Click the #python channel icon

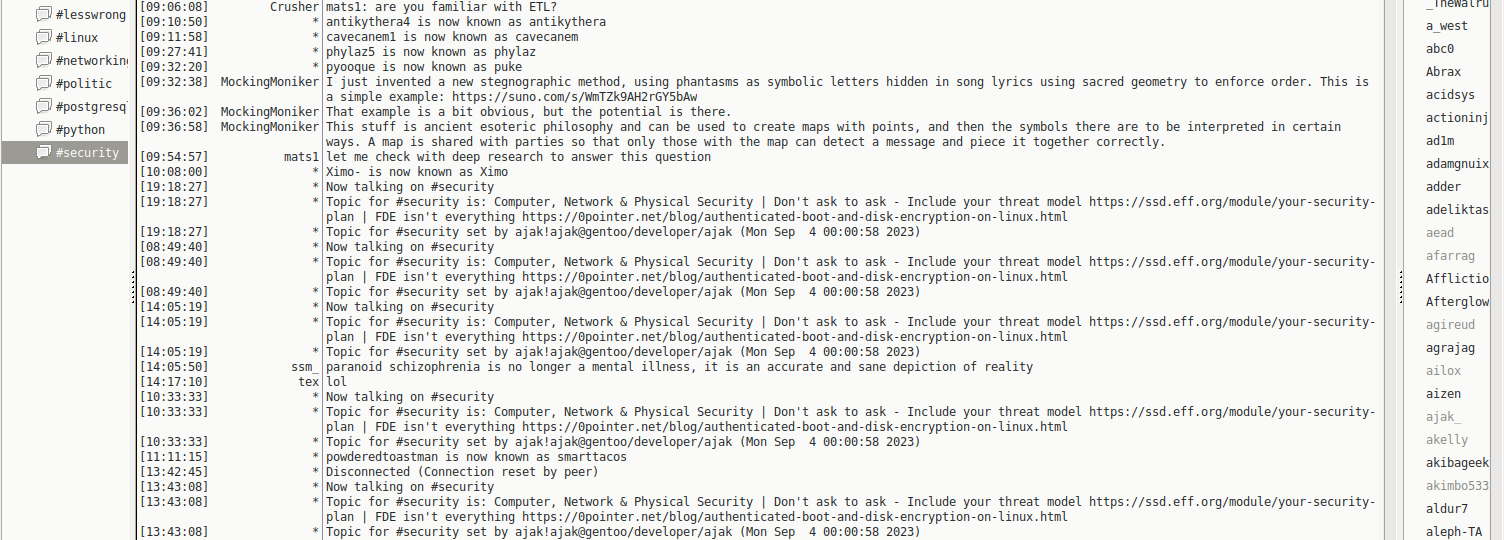(x=43, y=130)
